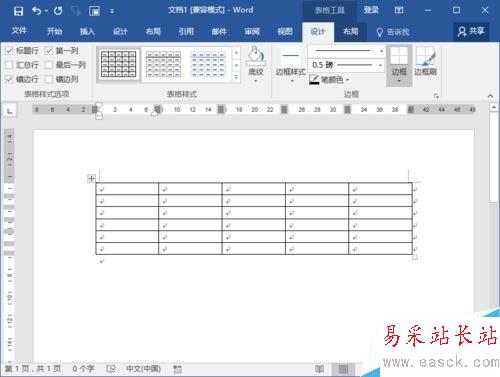
Task: Click the 笔颜色 pen color swatch
Action: [x=314, y=79]
